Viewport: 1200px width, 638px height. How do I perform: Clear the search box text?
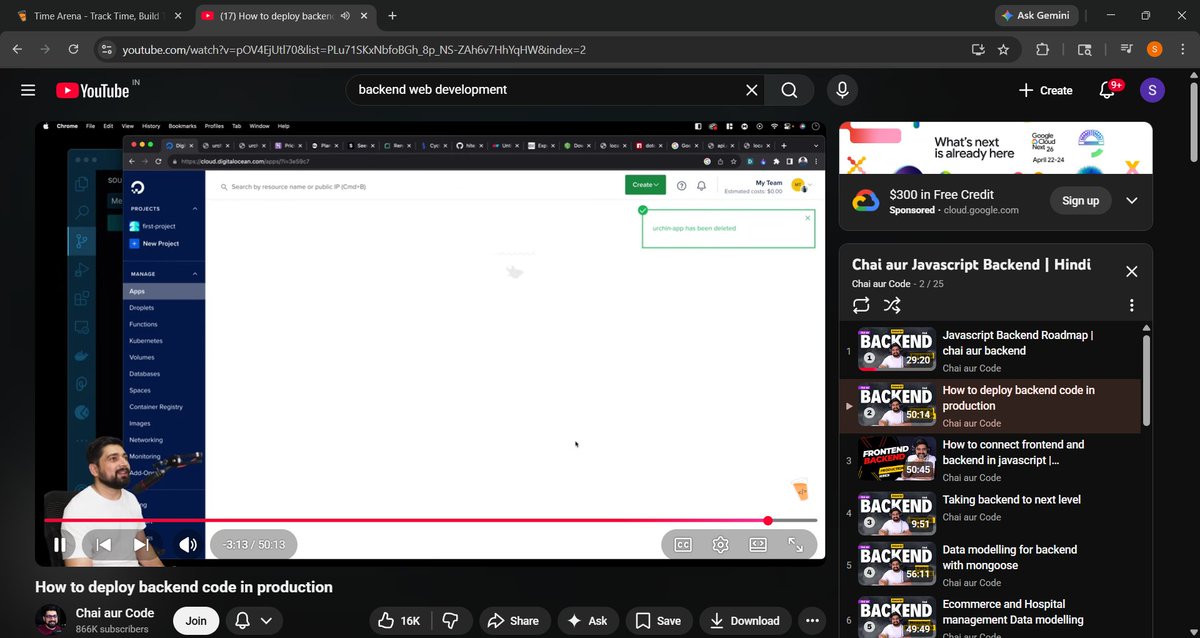click(751, 90)
